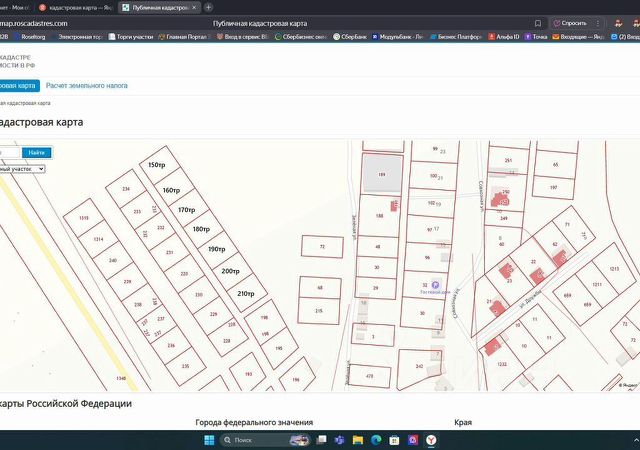
Task: Launch Microsoft Teams from the taskbar
Action: pyautogui.click(x=339, y=440)
